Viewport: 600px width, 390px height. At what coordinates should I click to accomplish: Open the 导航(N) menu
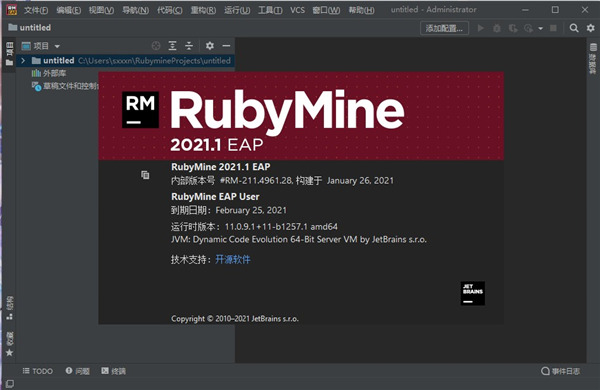(x=135, y=10)
